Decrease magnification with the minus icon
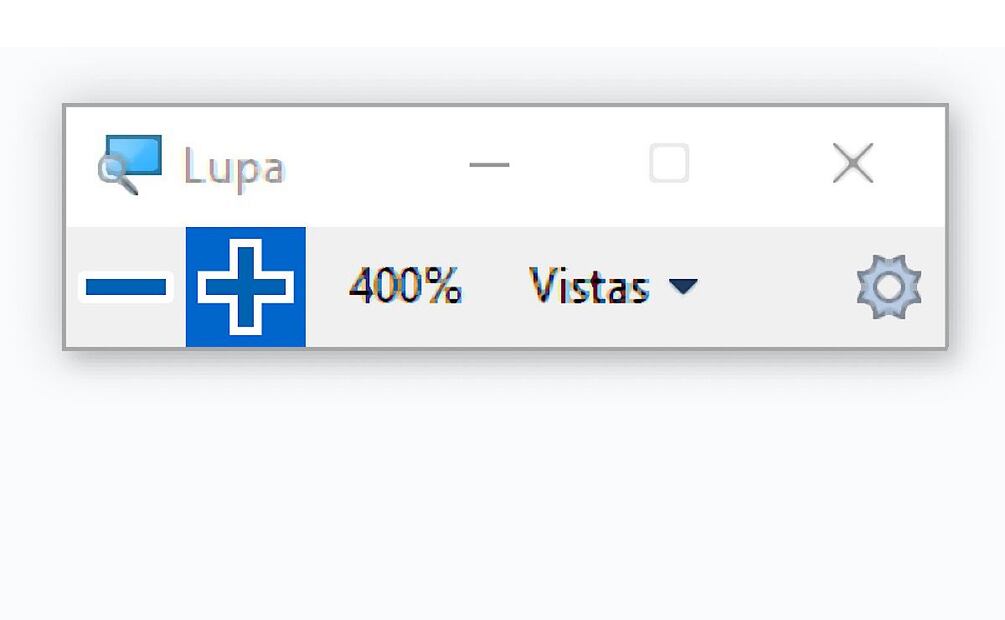Viewport: 1005px width, 620px height. [x=127, y=288]
